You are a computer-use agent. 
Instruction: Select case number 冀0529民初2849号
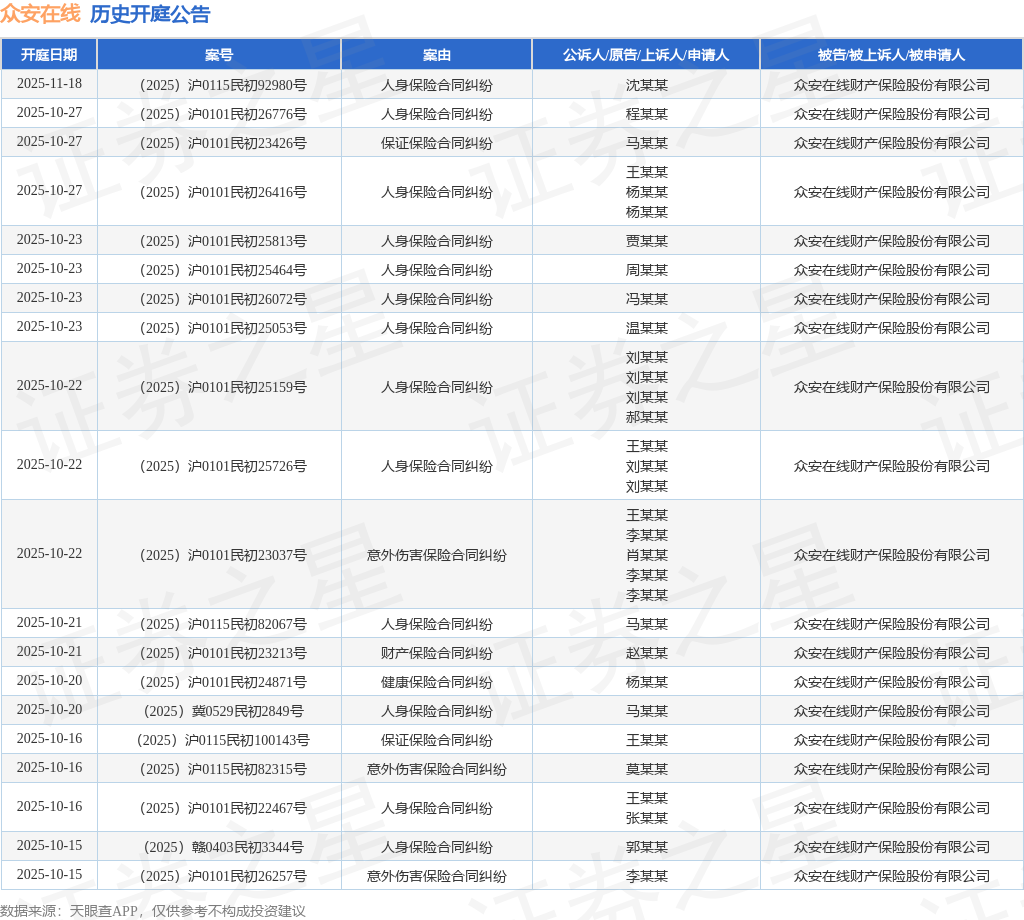[x=223, y=711]
